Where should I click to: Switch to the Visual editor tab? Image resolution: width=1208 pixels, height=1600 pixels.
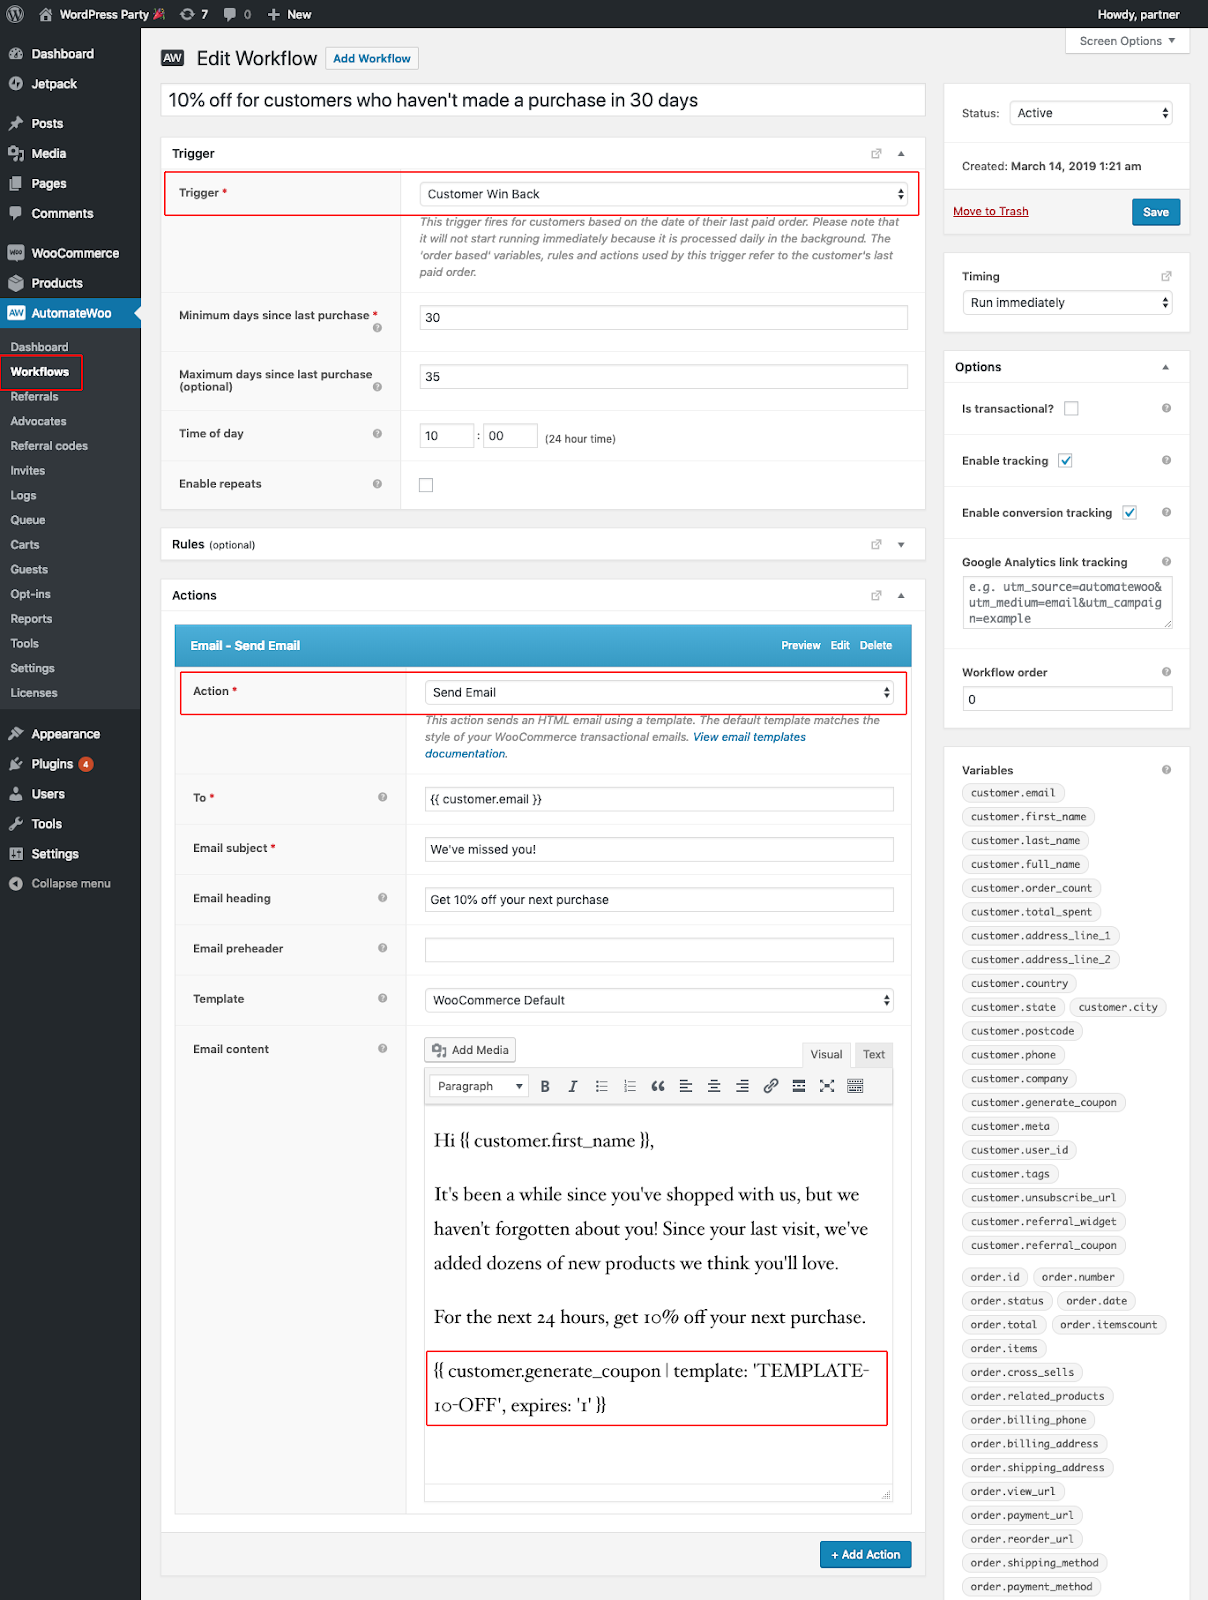click(826, 1054)
